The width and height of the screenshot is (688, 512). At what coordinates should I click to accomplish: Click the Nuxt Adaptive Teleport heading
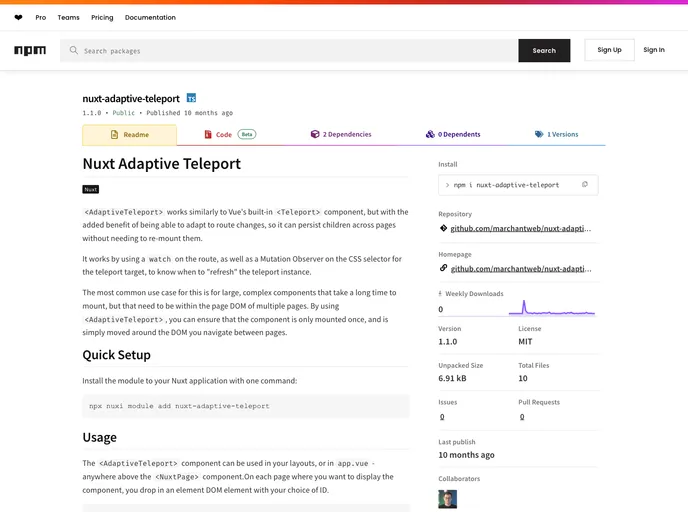pos(161,164)
